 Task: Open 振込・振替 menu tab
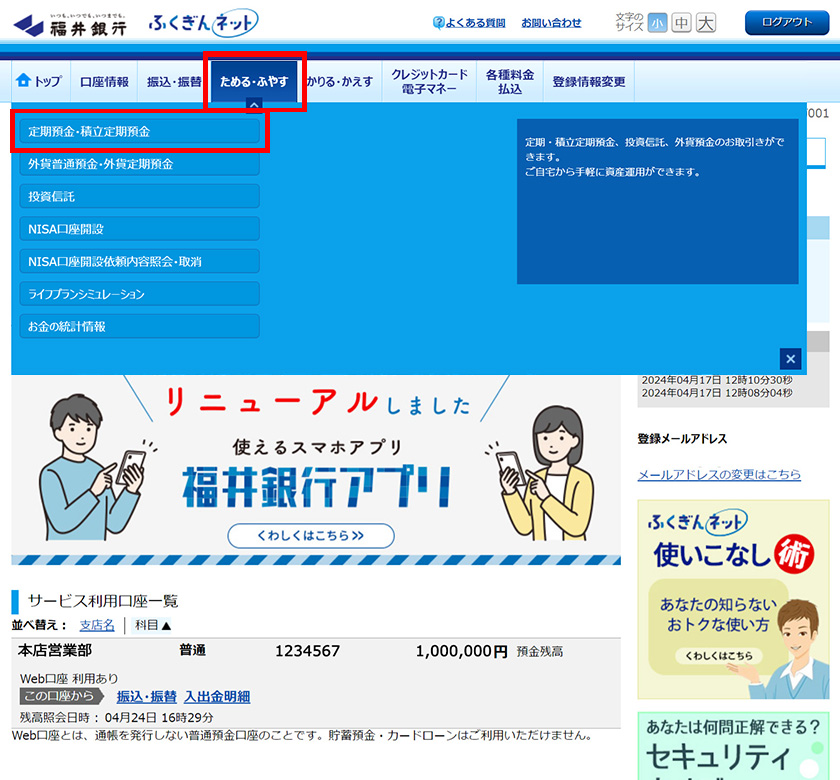(x=174, y=81)
